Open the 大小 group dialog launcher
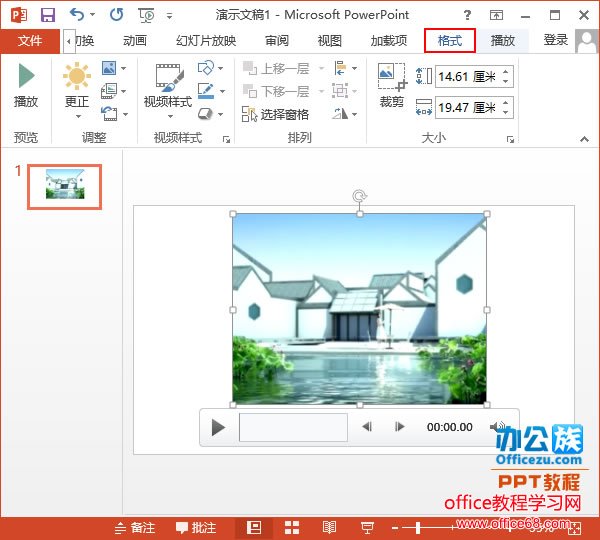Screen dimensions: 600x540 click(x=510, y=140)
